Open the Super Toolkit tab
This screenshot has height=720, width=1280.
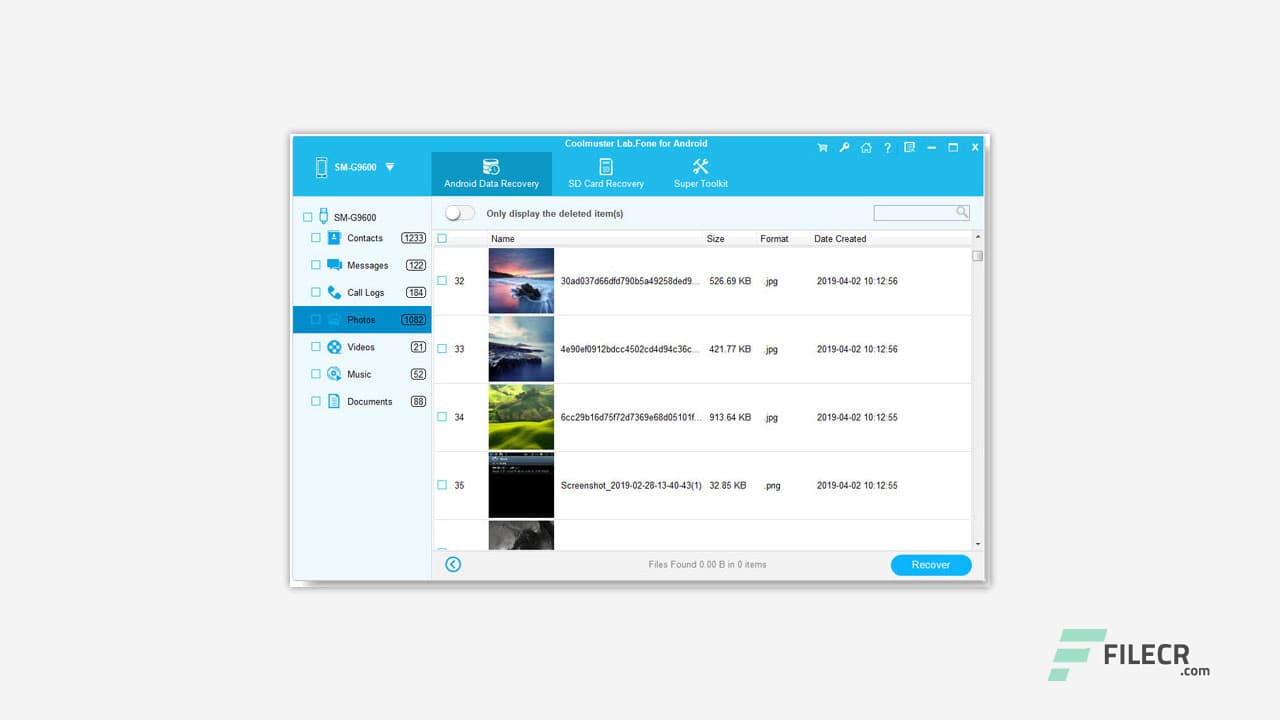coord(700,173)
